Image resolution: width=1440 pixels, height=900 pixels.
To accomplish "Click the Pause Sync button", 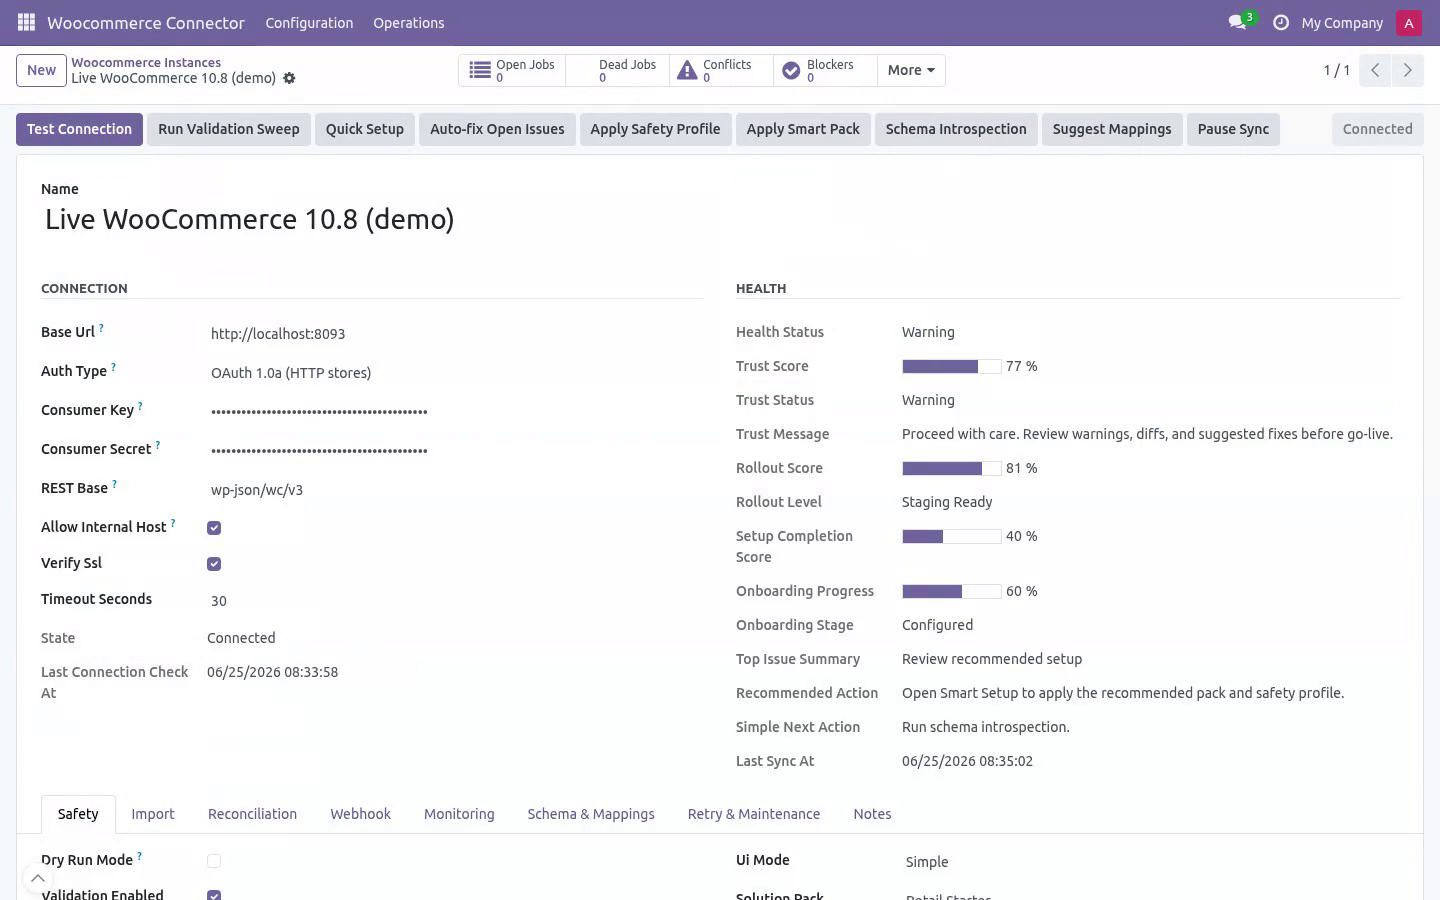I will 1233,129.
